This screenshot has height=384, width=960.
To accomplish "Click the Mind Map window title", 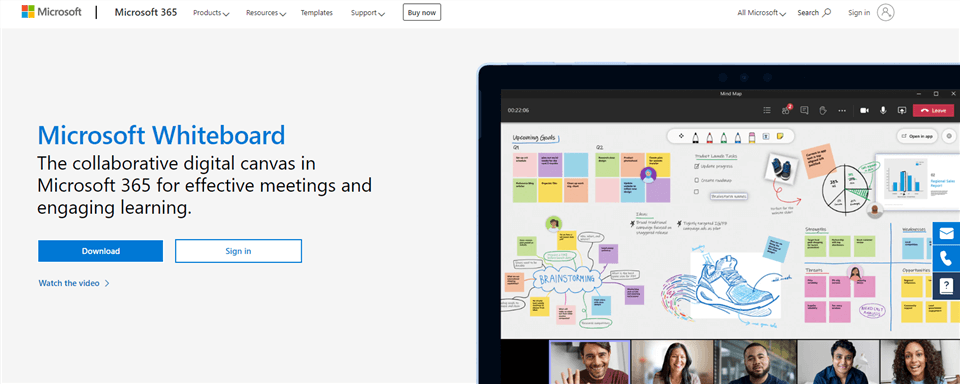I will click(731, 94).
